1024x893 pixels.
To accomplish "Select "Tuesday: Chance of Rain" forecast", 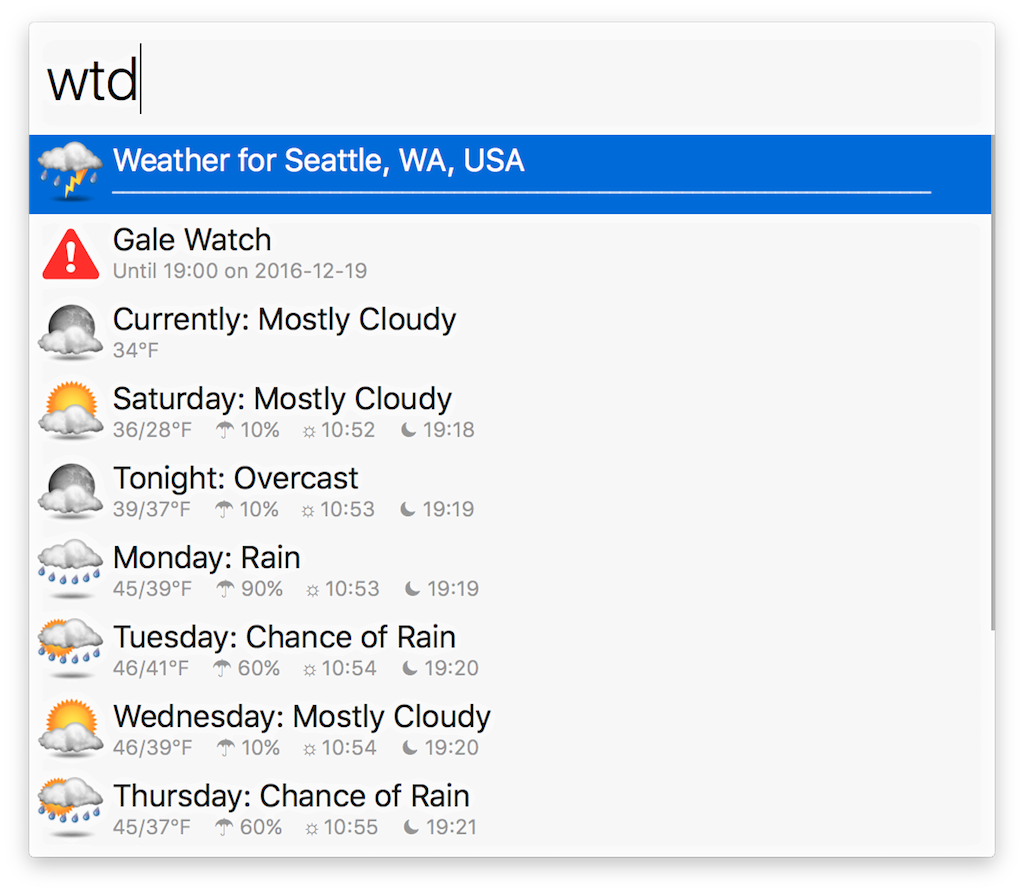I will 284,637.
